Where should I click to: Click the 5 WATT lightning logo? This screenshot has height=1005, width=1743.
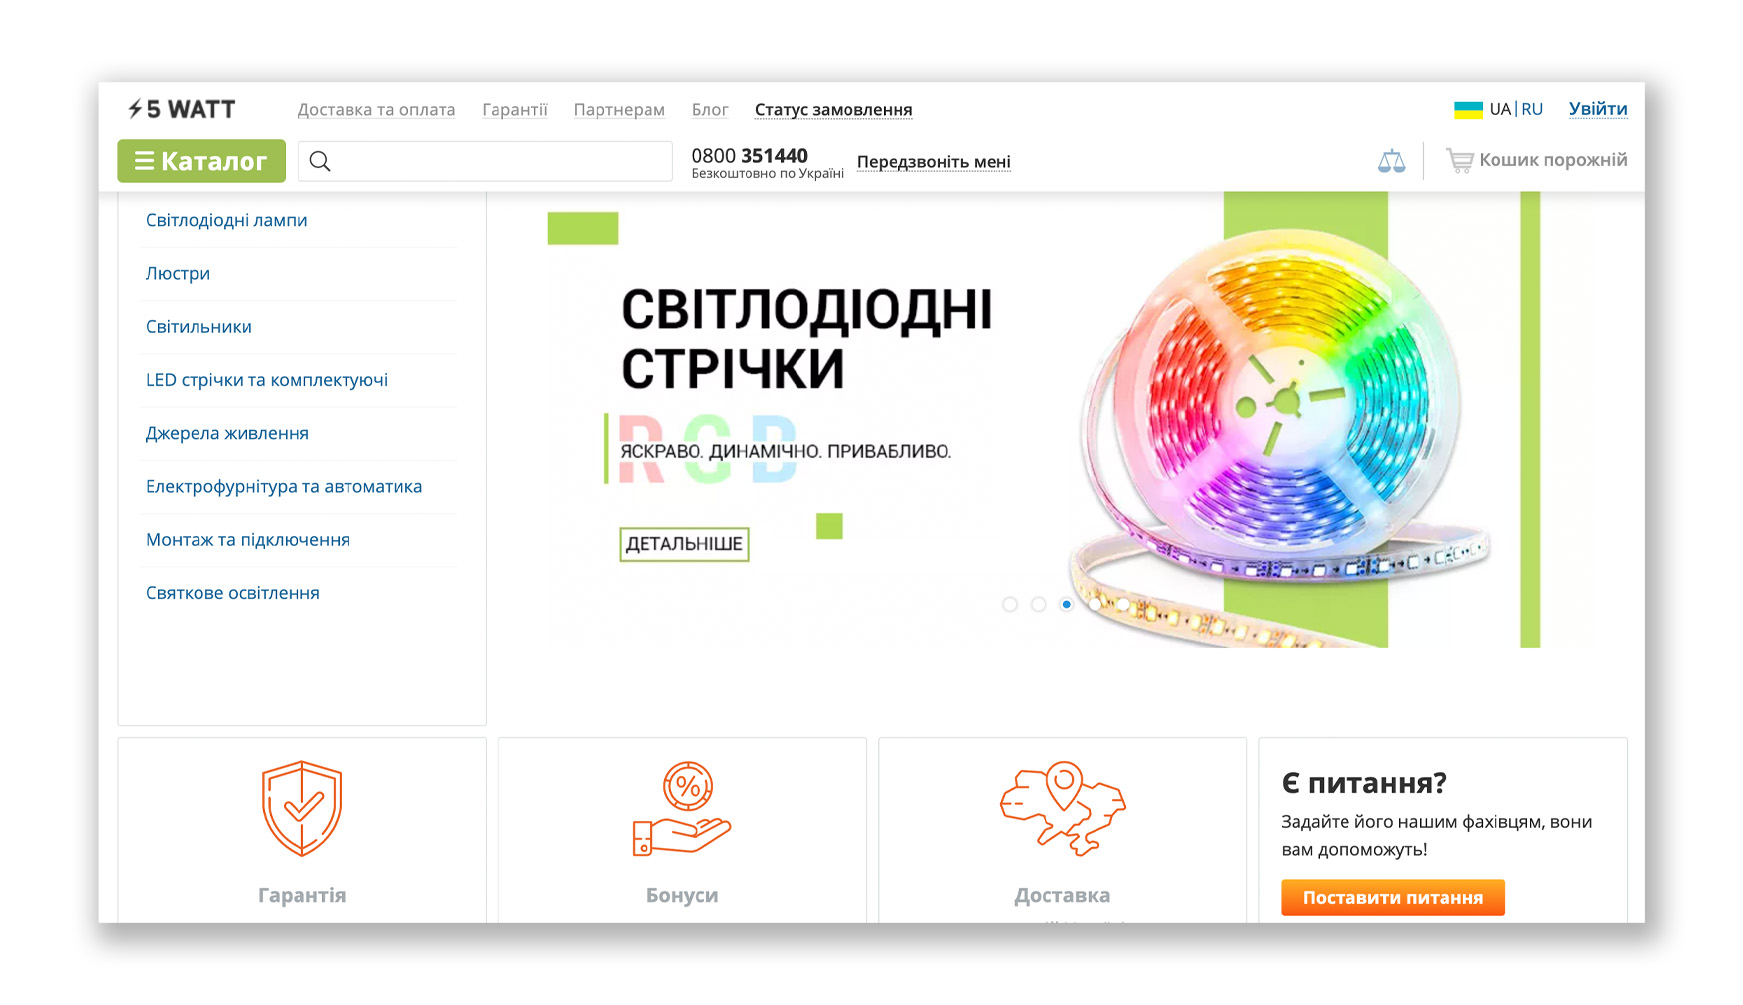pos(181,109)
